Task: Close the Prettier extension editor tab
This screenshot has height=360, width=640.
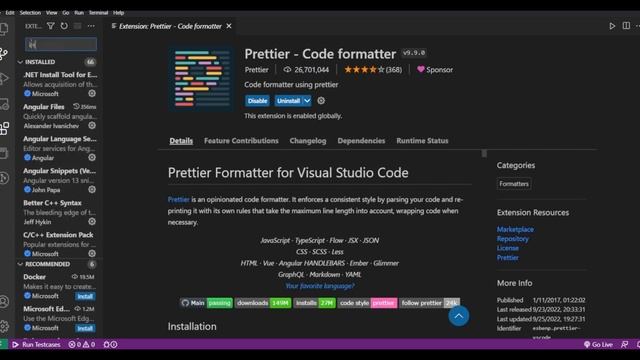Action: pyautogui.click(x=229, y=26)
